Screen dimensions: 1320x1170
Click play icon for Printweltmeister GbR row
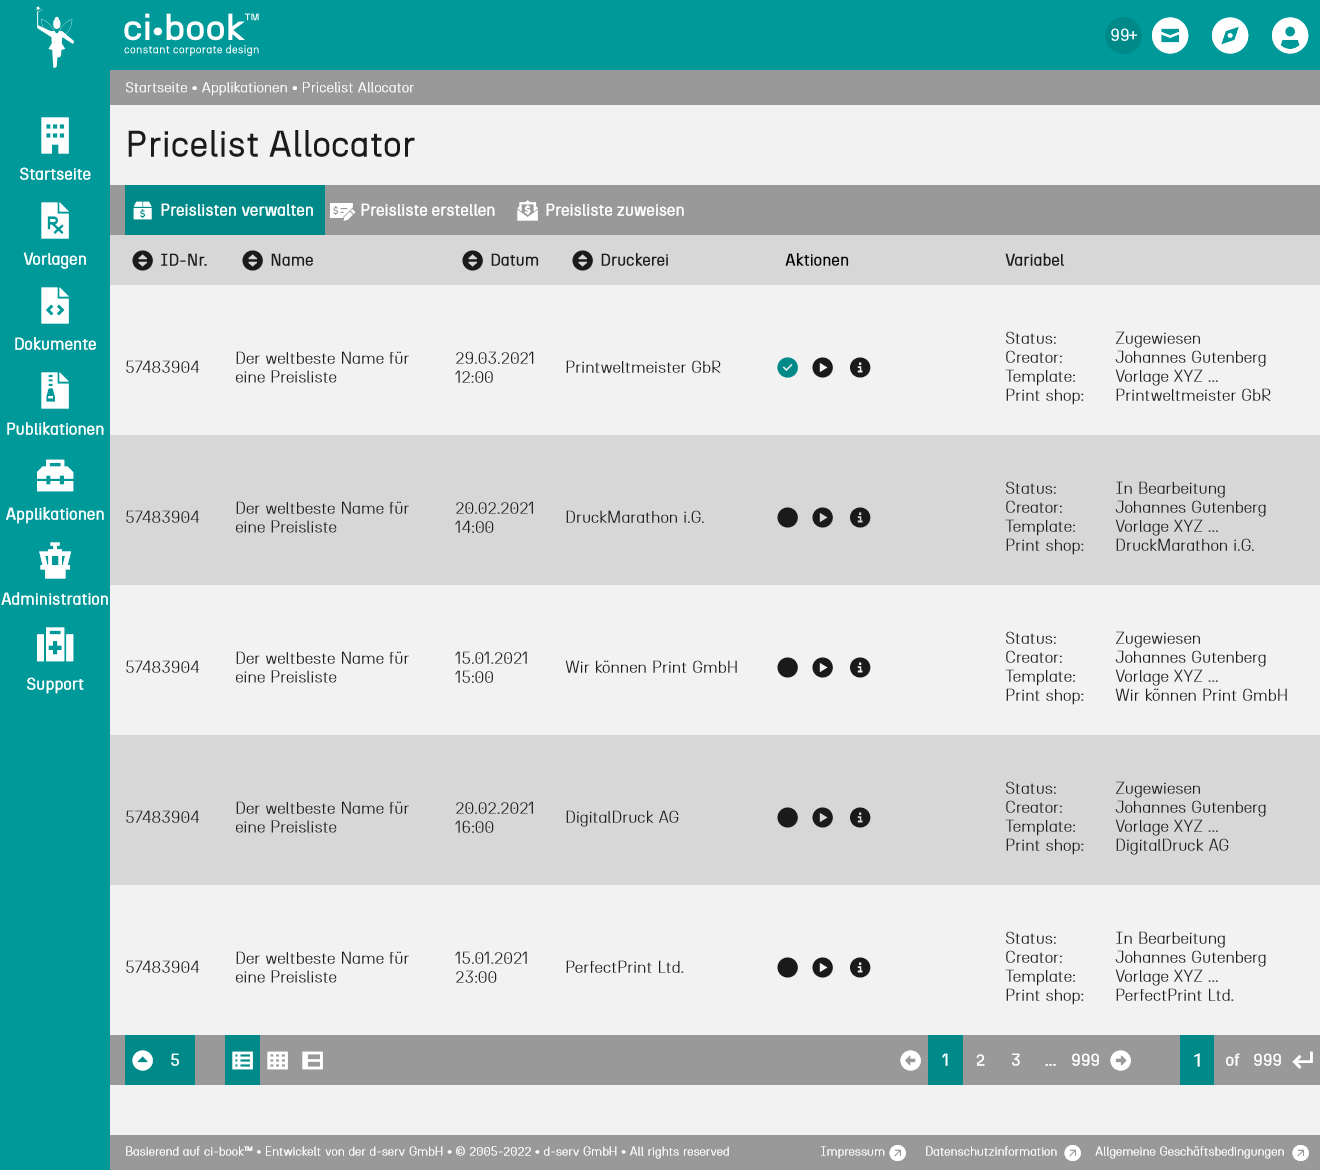coord(823,367)
